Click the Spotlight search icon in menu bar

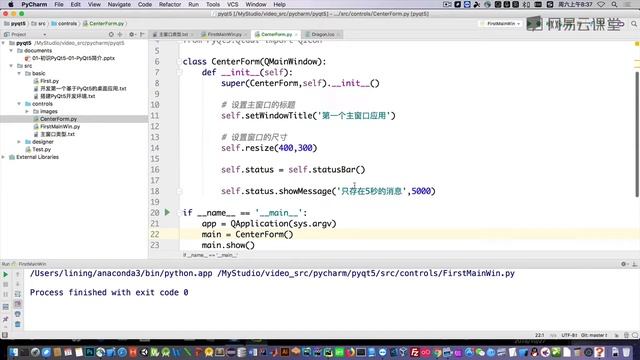(614, 4)
